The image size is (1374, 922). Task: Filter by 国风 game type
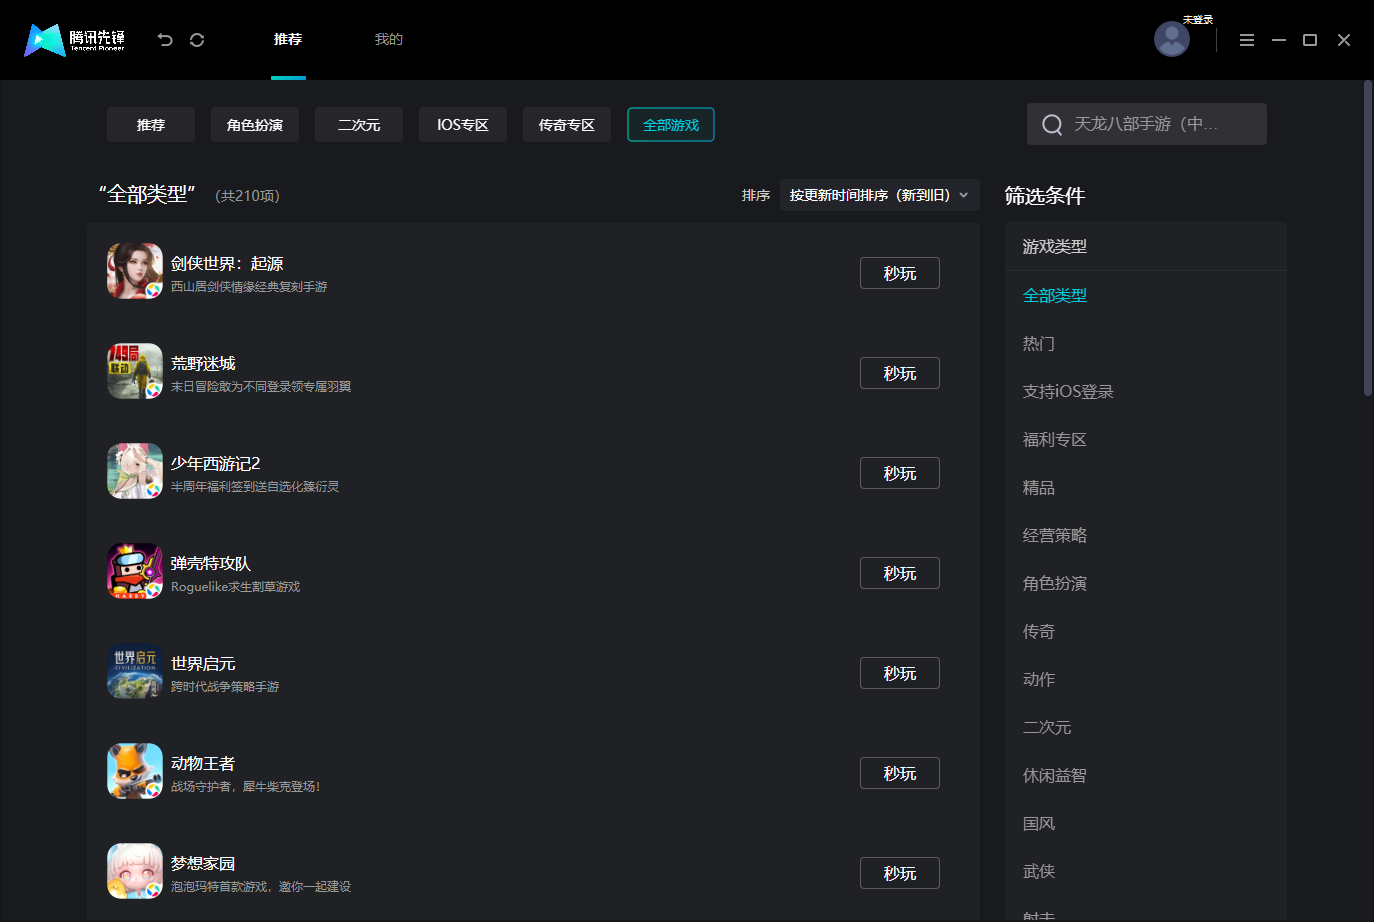pos(1039,823)
